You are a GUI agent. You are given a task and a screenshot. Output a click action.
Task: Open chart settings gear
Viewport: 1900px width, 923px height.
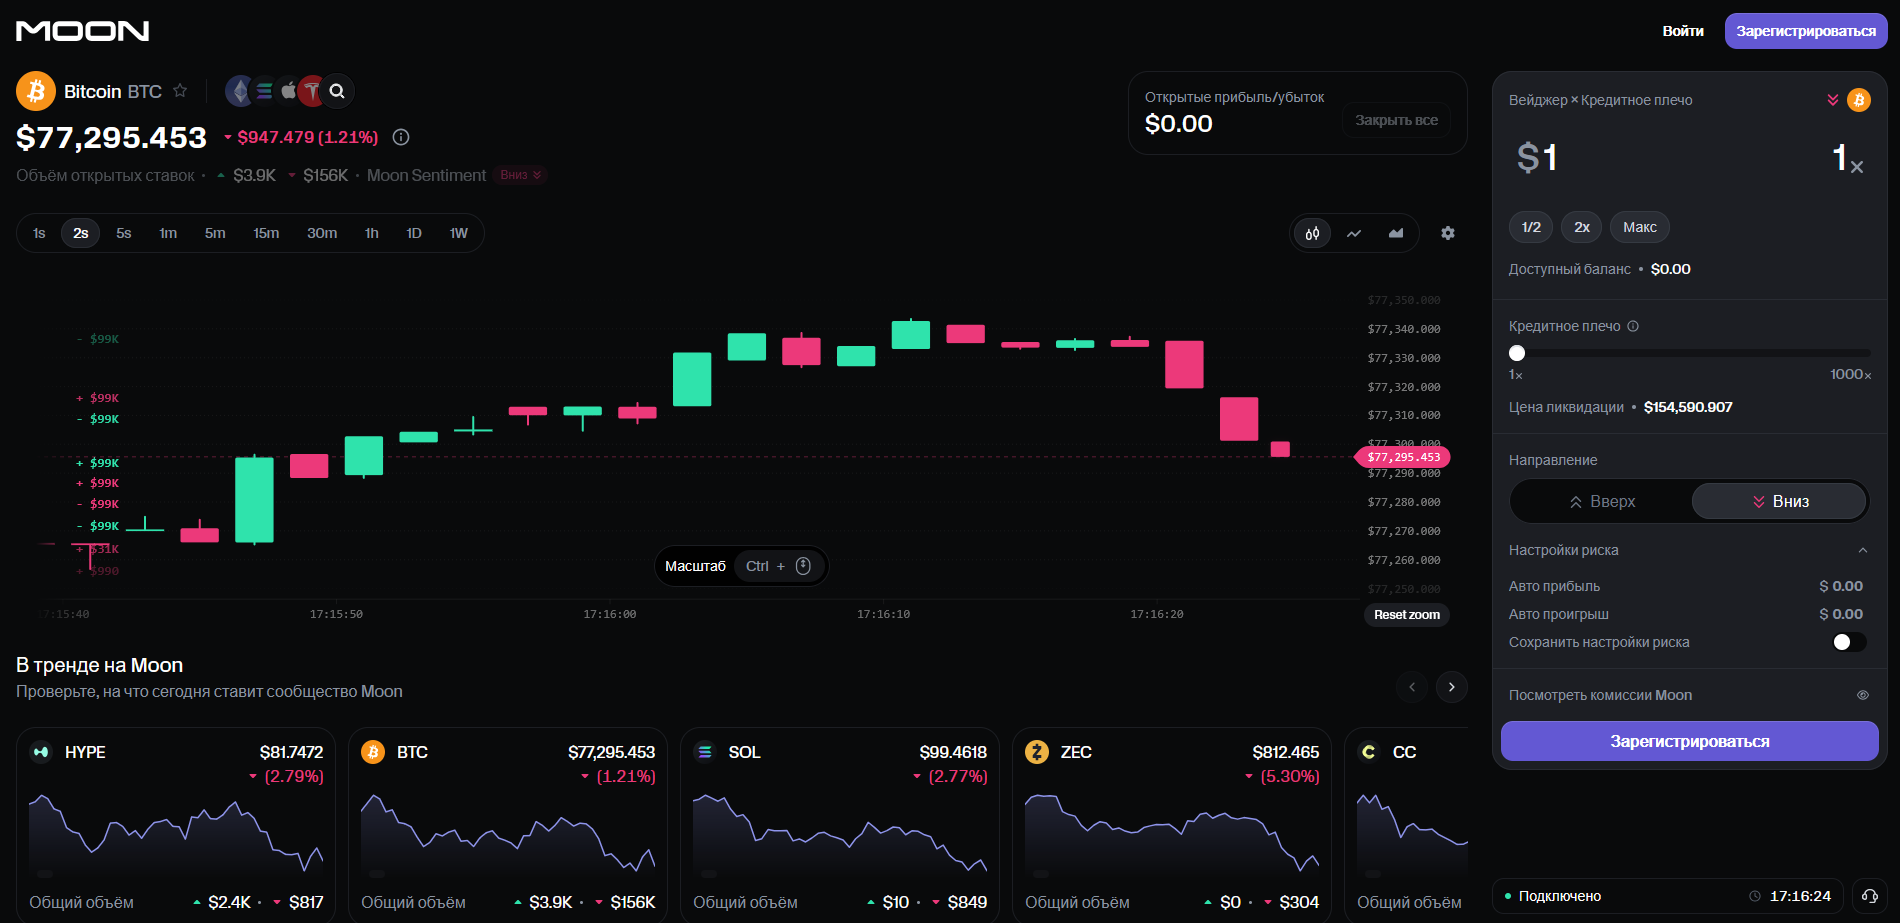pyautogui.click(x=1448, y=233)
